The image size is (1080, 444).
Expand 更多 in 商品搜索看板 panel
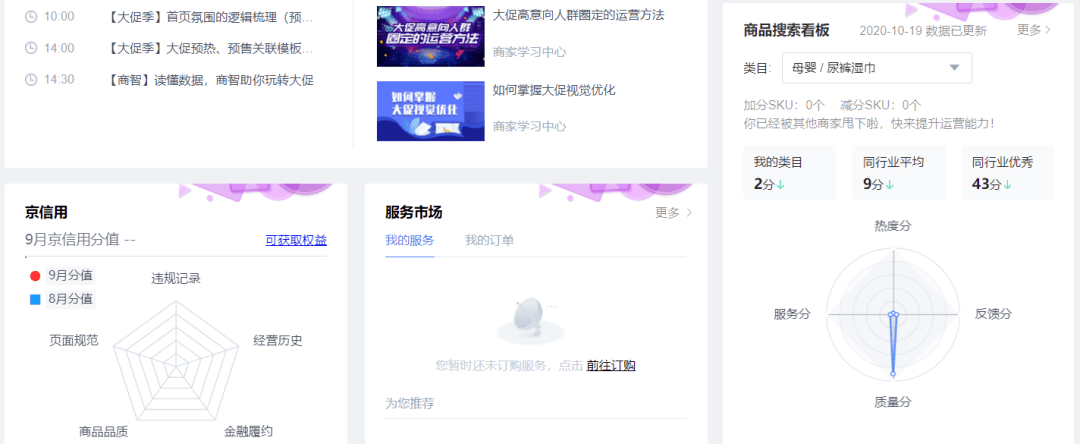tap(1034, 30)
